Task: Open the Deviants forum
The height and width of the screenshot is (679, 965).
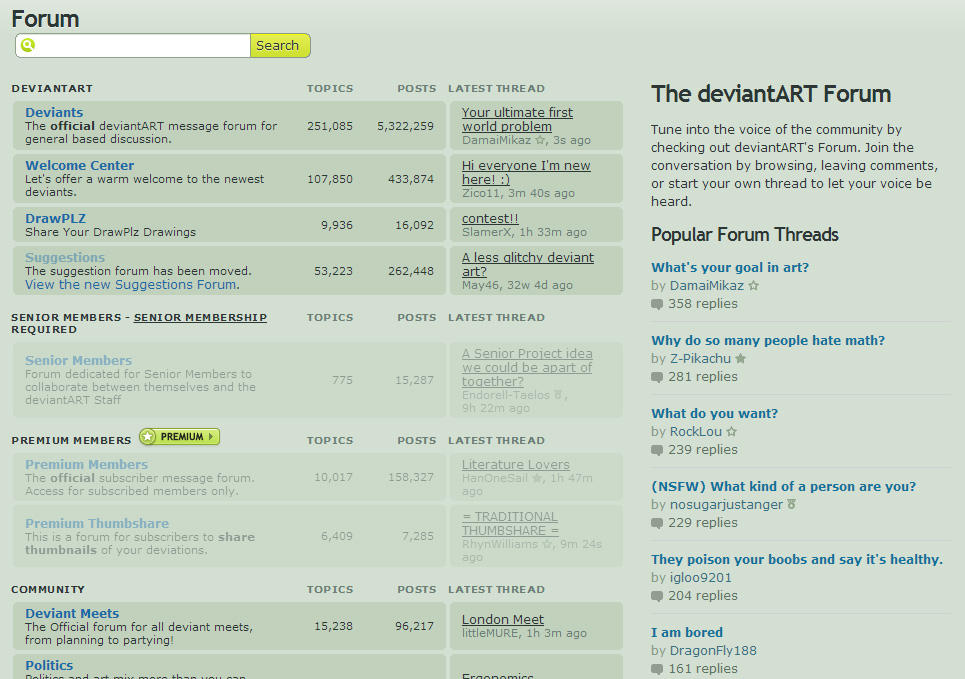Action: pos(54,112)
